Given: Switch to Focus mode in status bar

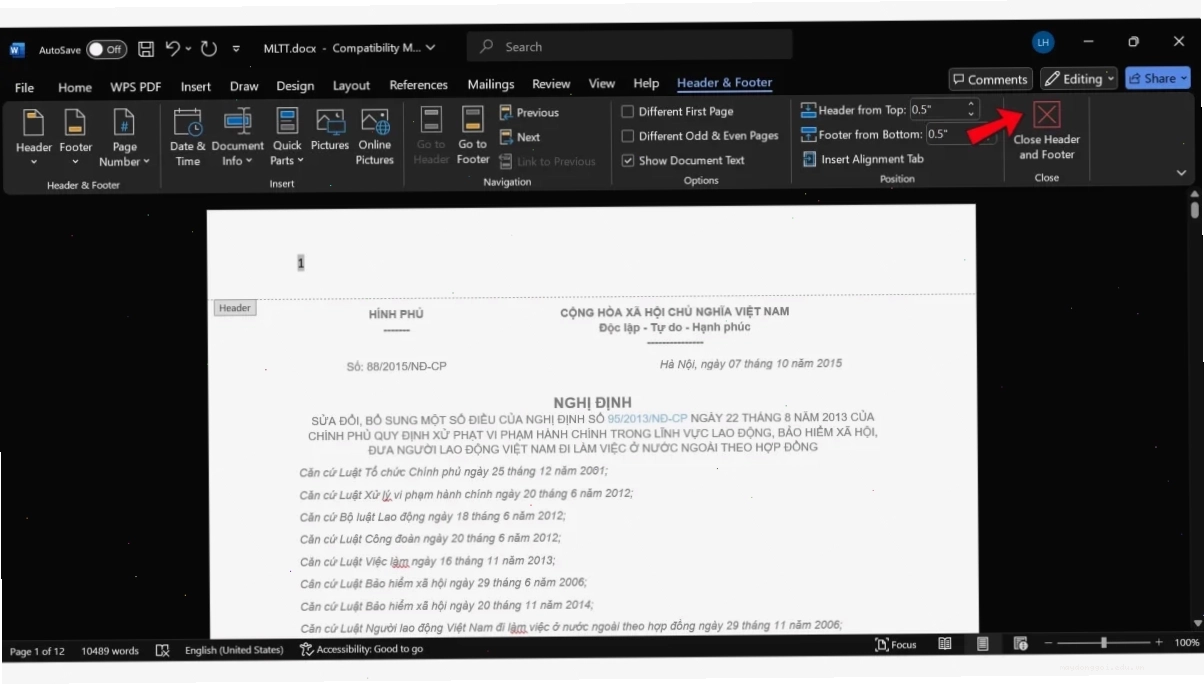Looking at the screenshot, I should click(896, 645).
